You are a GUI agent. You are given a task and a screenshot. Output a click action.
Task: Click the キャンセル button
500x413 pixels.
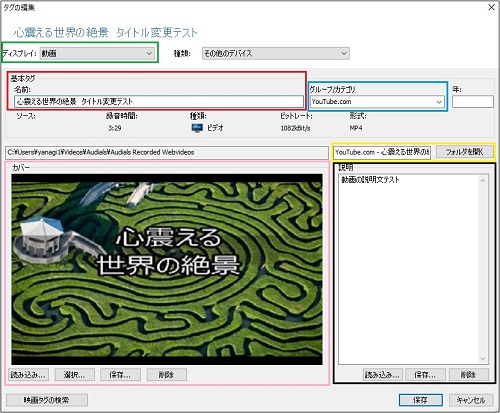[x=471, y=400]
